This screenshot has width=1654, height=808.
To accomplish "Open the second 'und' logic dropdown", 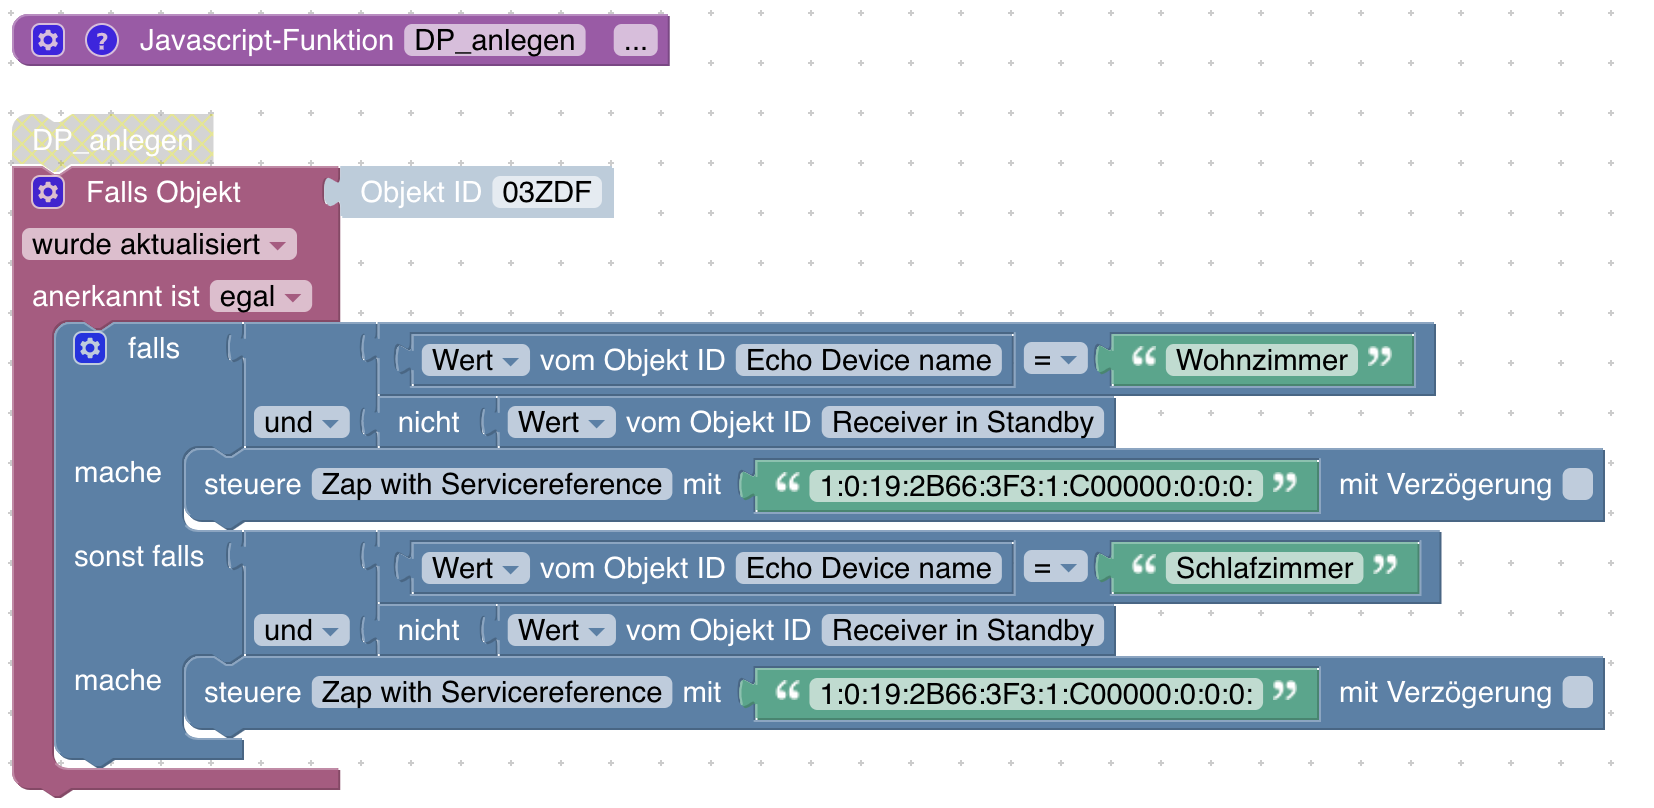I will (301, 630).
